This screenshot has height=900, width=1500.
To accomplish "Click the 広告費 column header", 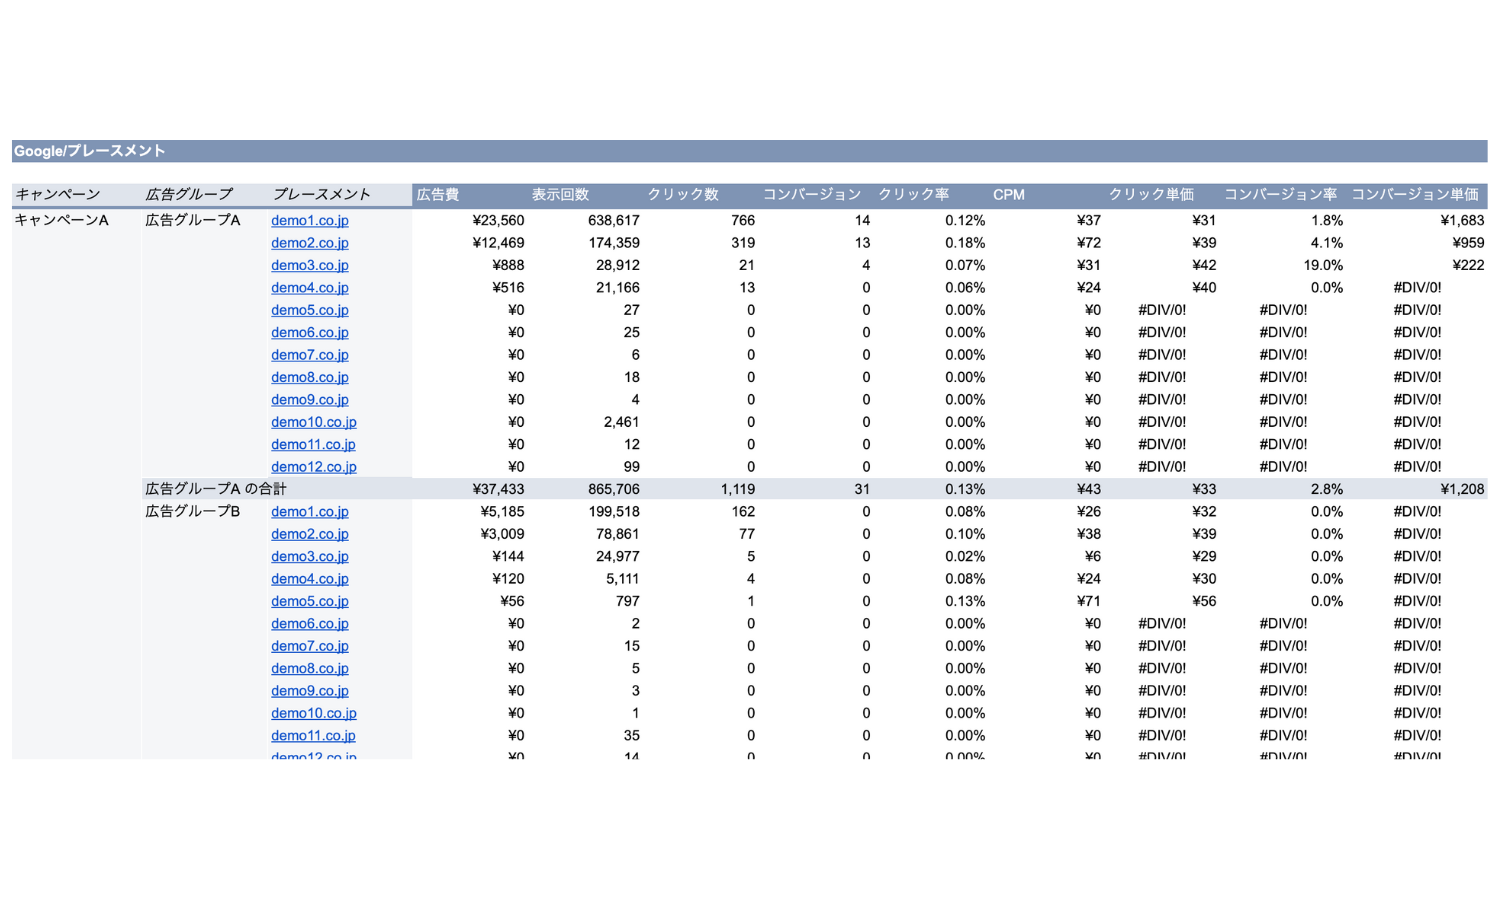I will (438, 194).
